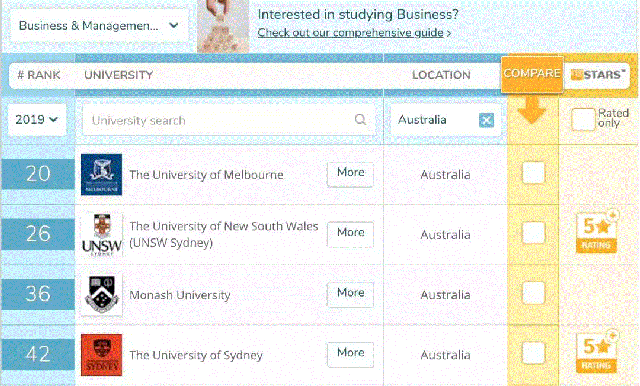
Task: Enable the Rated only checkbox
Action: (x=582, y=119)
